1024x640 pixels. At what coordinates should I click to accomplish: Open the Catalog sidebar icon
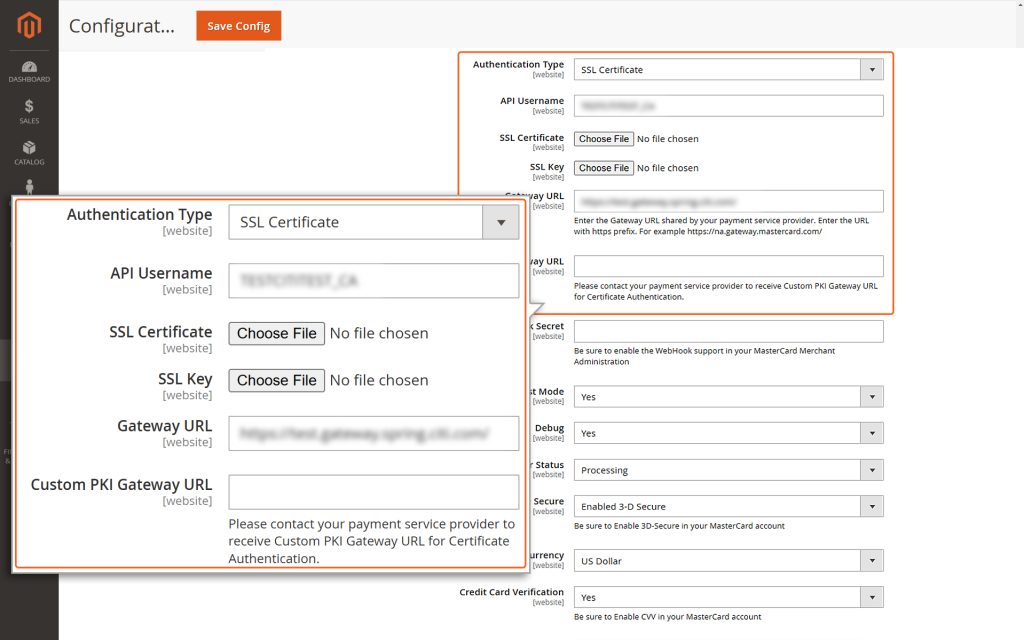tap(29, 153)
